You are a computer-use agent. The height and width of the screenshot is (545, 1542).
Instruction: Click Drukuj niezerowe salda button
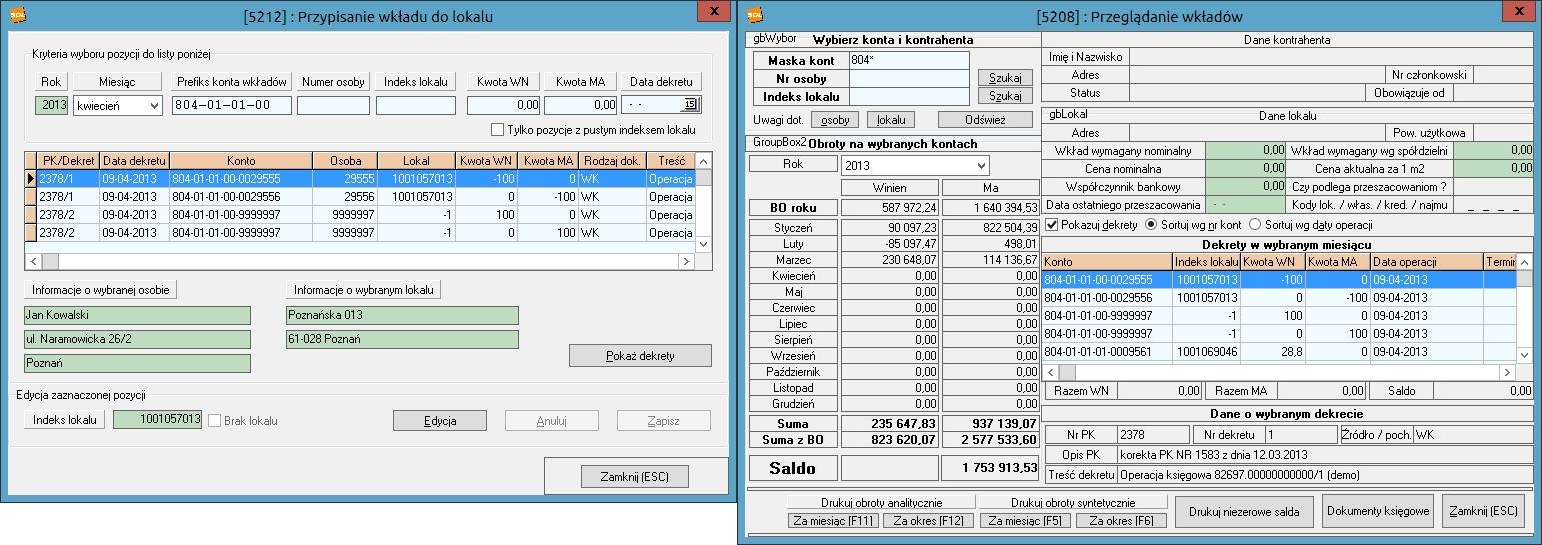pos(1244,511)
